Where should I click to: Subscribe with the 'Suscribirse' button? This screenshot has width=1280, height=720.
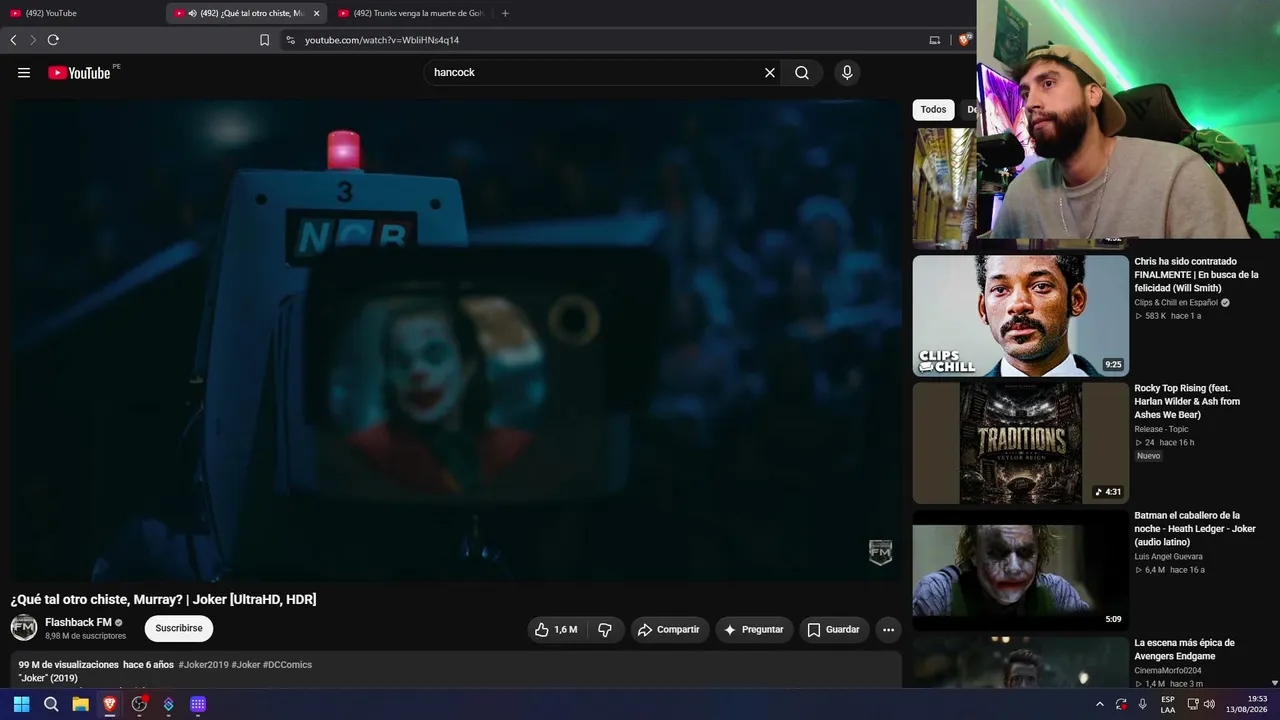pyautogui.click(x=179, y=628)
